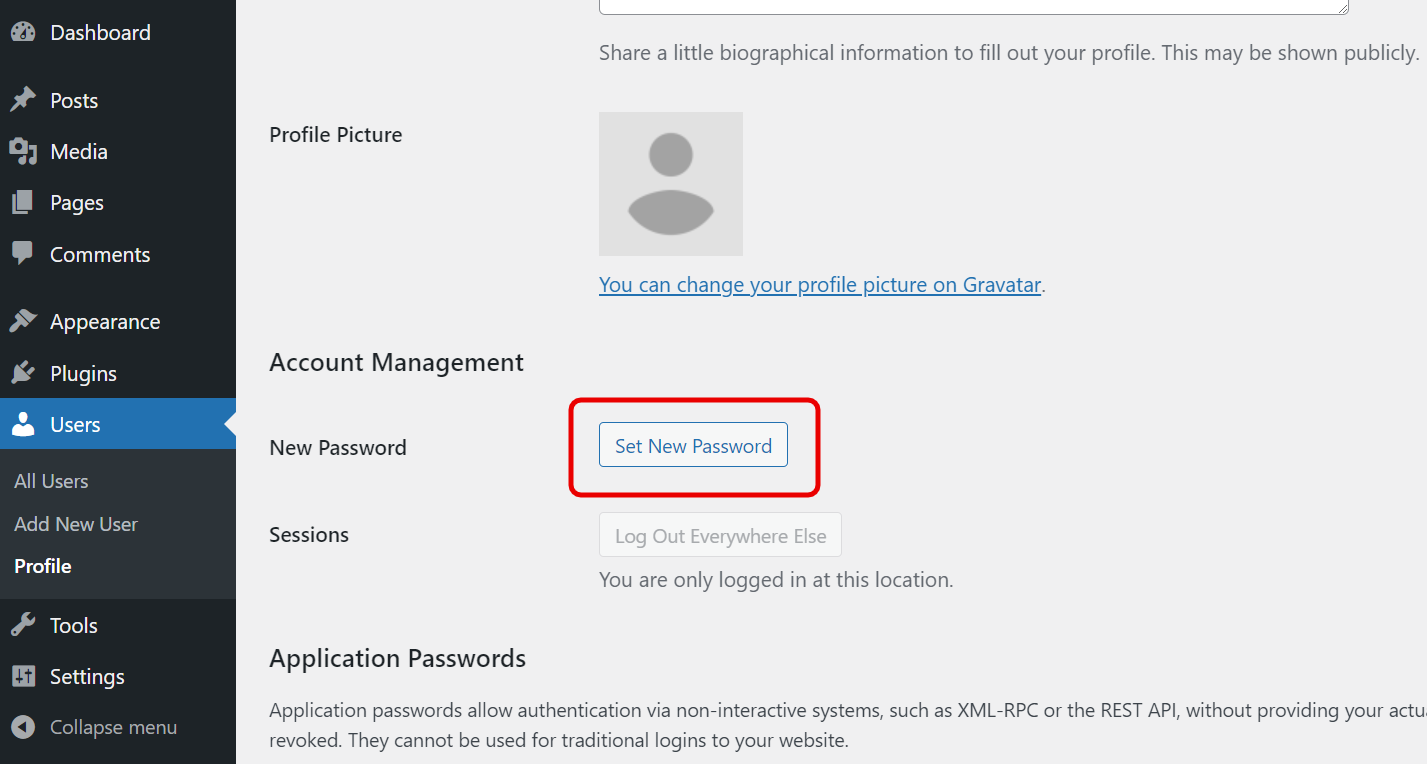Click the Pages document icon

23,202
